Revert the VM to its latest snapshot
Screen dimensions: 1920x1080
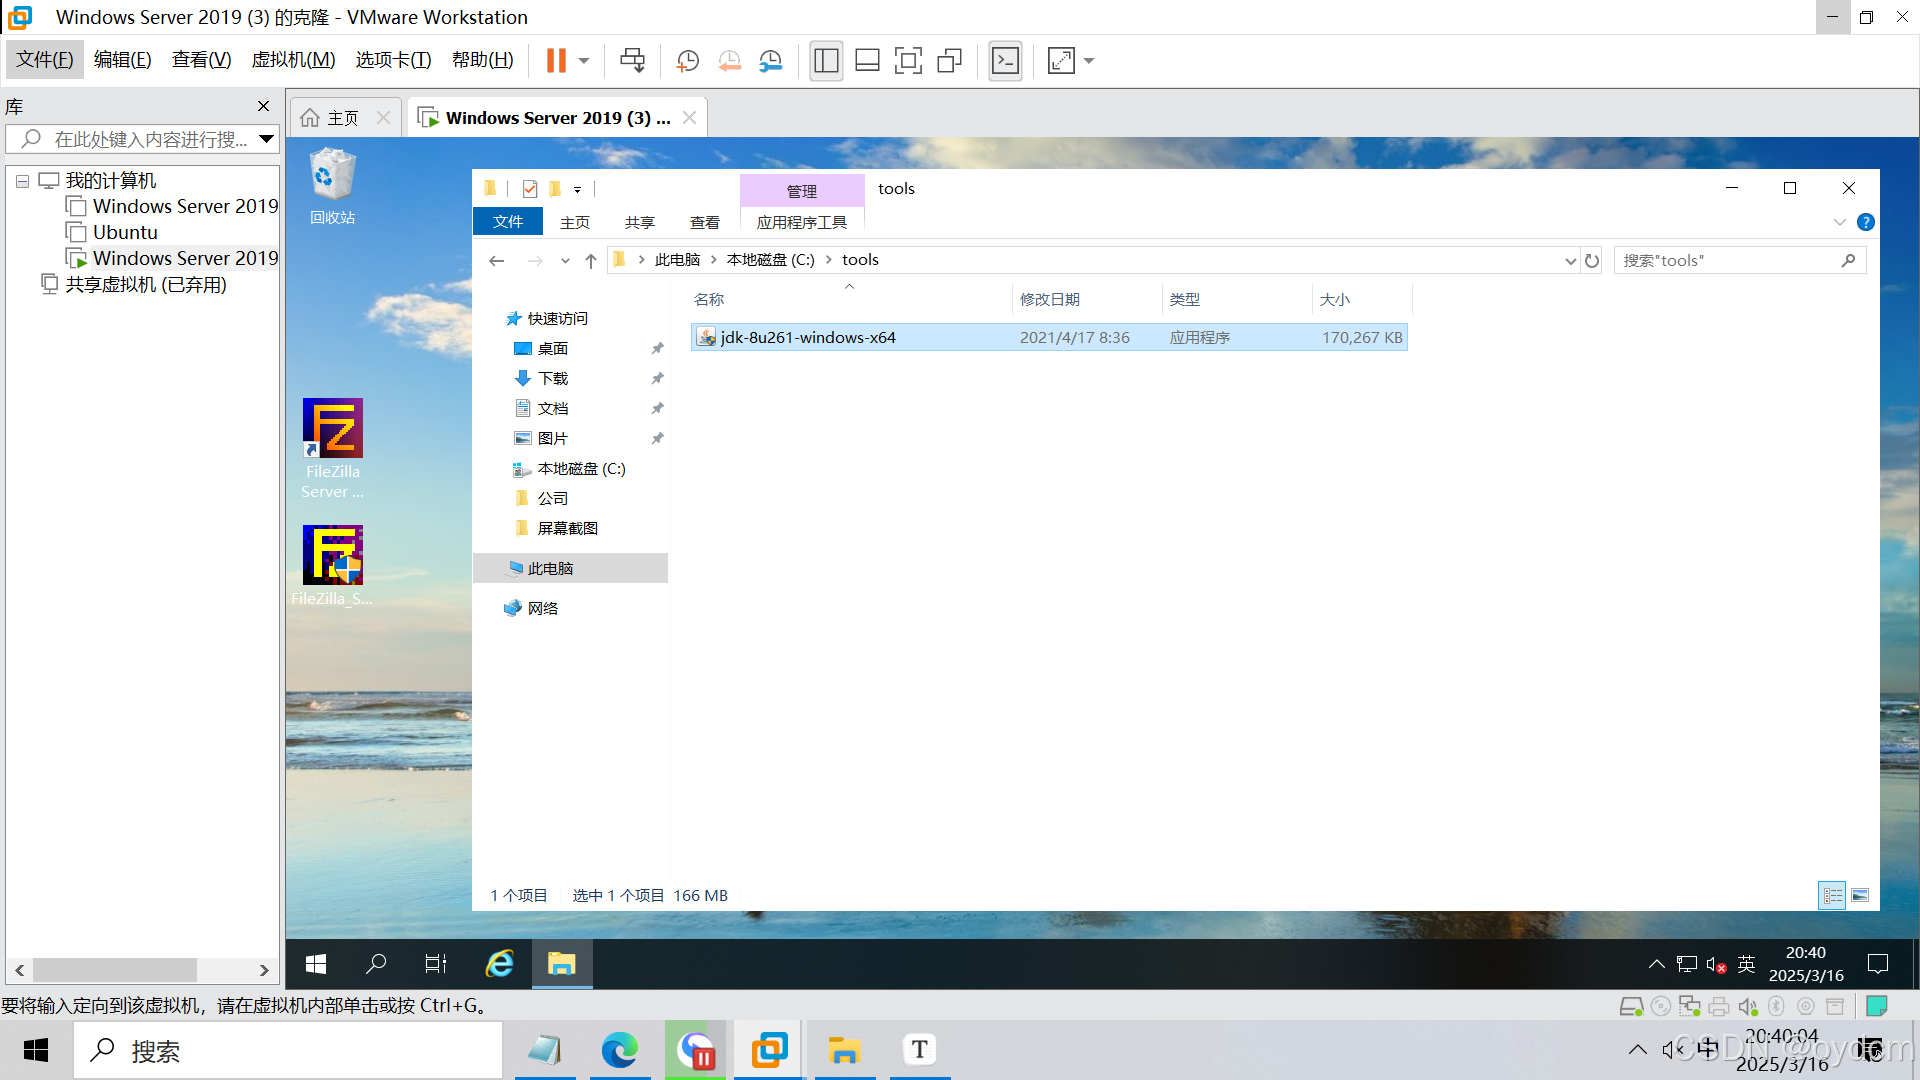(729, 60)
